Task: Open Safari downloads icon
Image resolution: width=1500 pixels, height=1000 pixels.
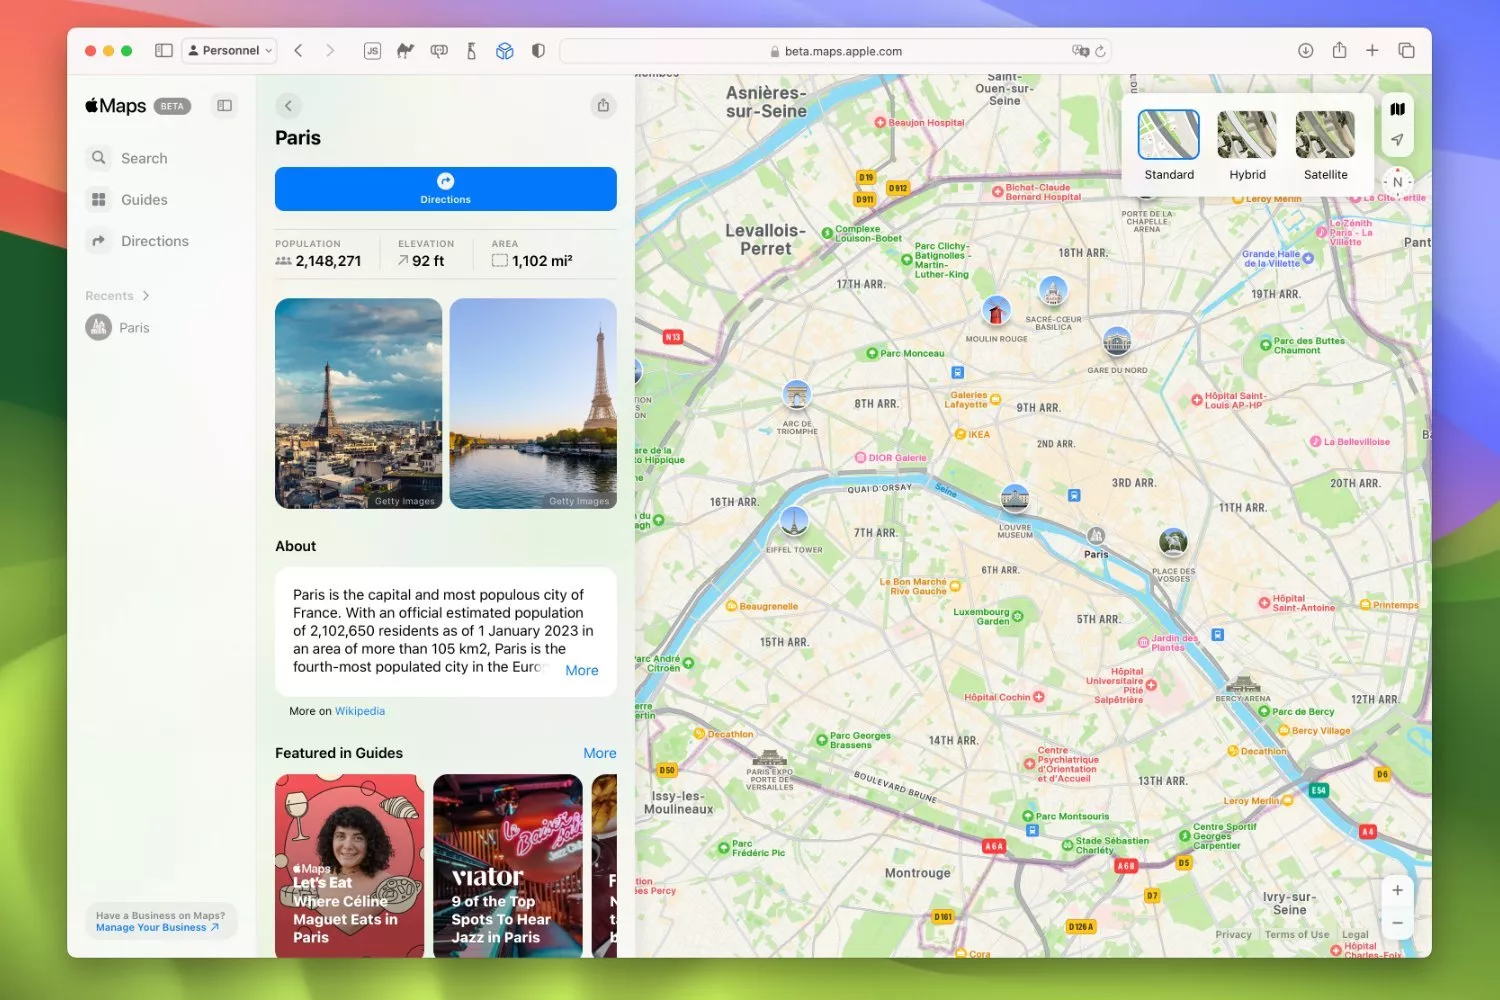Action: [1305, 50]
